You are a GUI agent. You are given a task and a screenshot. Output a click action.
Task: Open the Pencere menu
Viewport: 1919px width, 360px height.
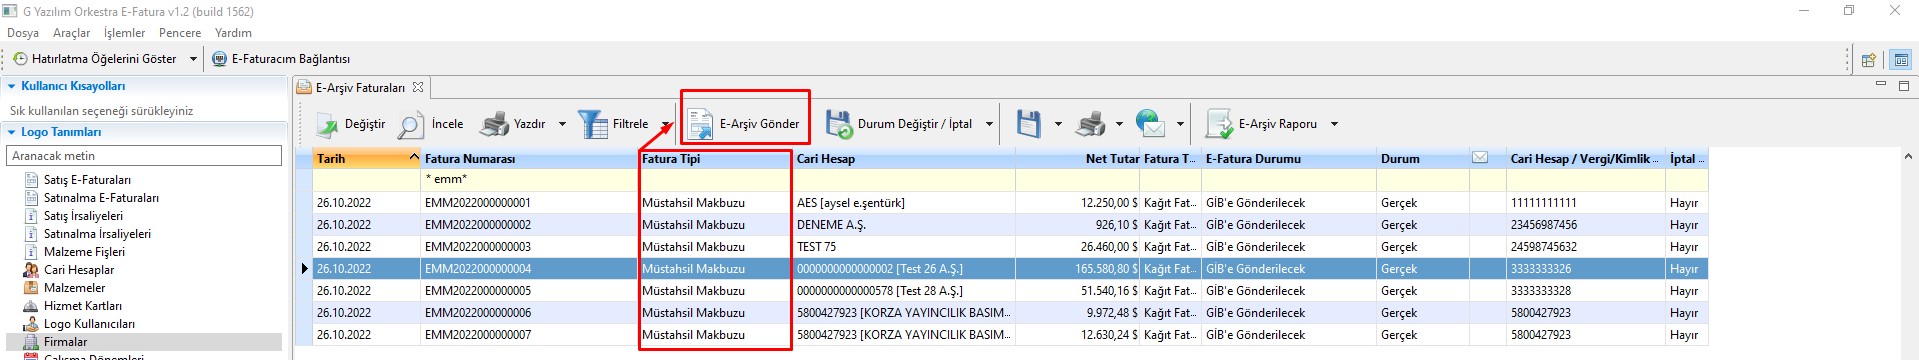click(x=180, y=33)
